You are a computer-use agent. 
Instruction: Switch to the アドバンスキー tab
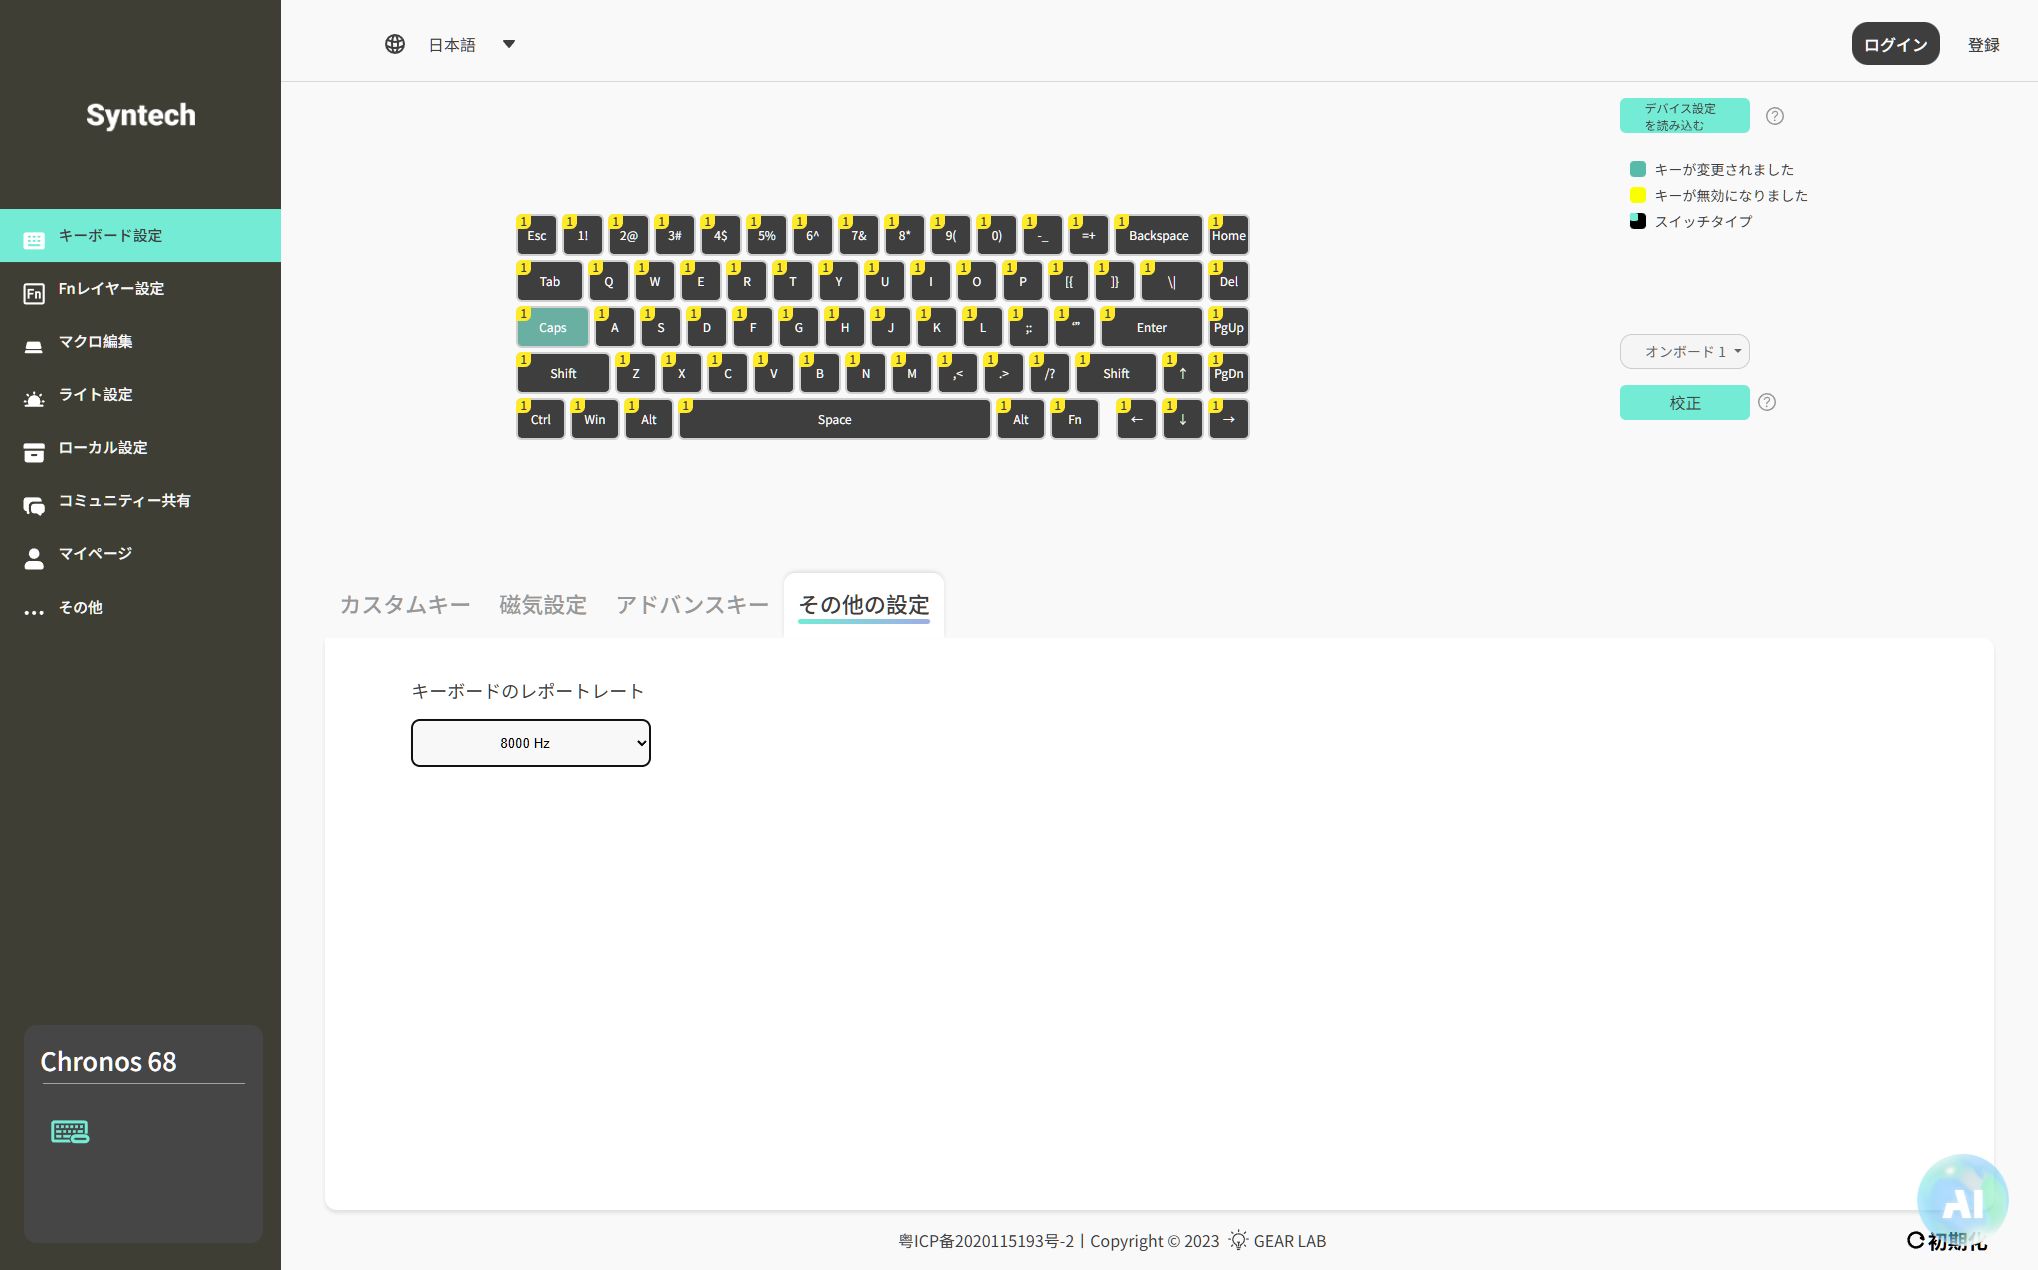tap(692, 605)
